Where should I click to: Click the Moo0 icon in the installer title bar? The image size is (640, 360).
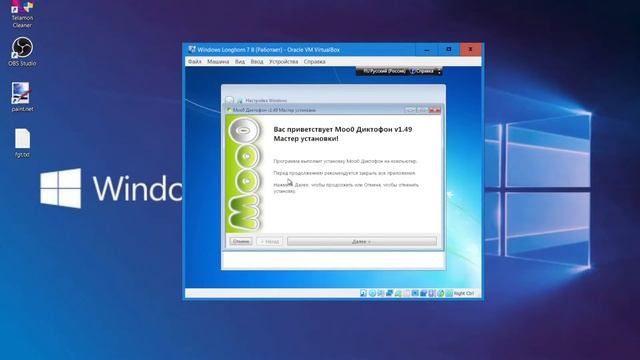[229, 110]
